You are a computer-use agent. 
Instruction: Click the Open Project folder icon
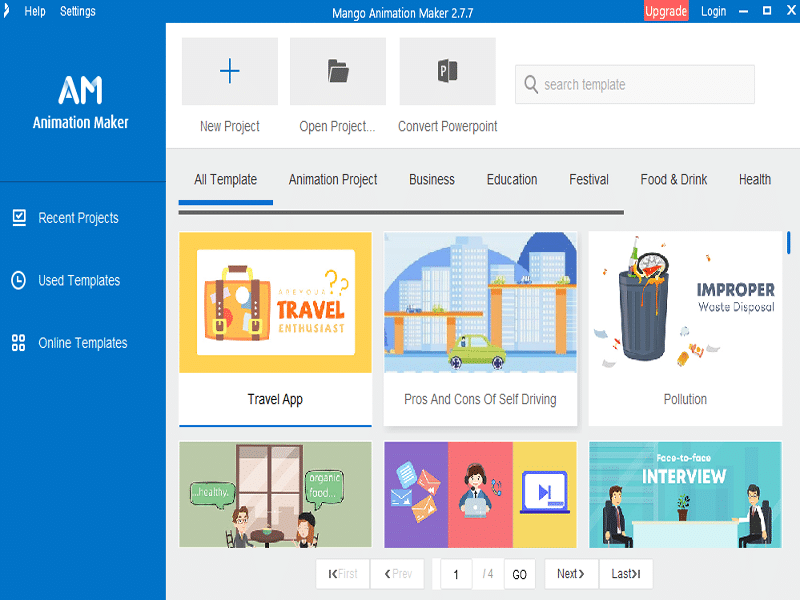coord(338,71)
